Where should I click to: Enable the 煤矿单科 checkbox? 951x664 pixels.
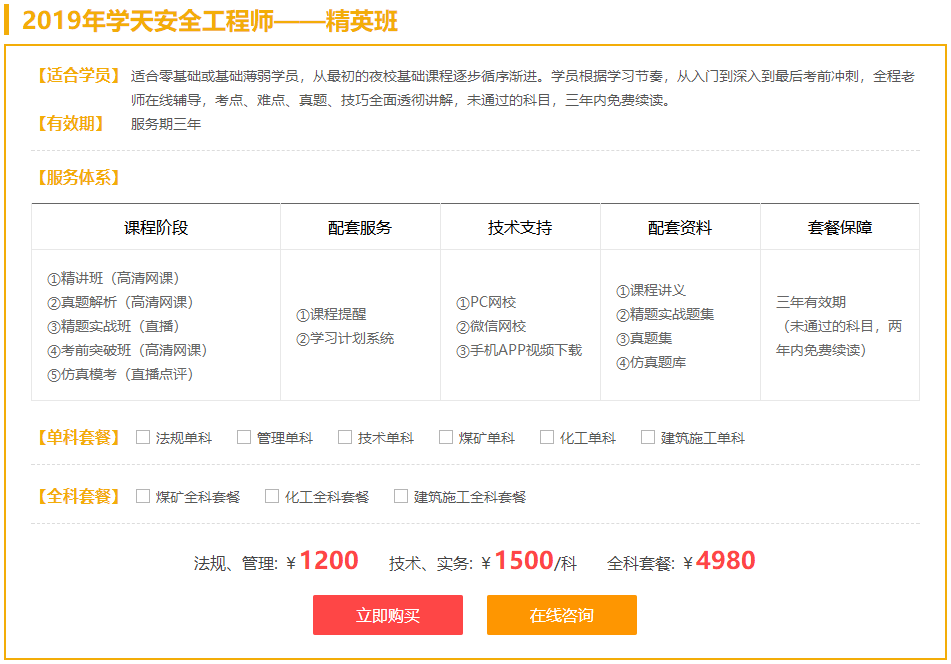coord(446,437)
